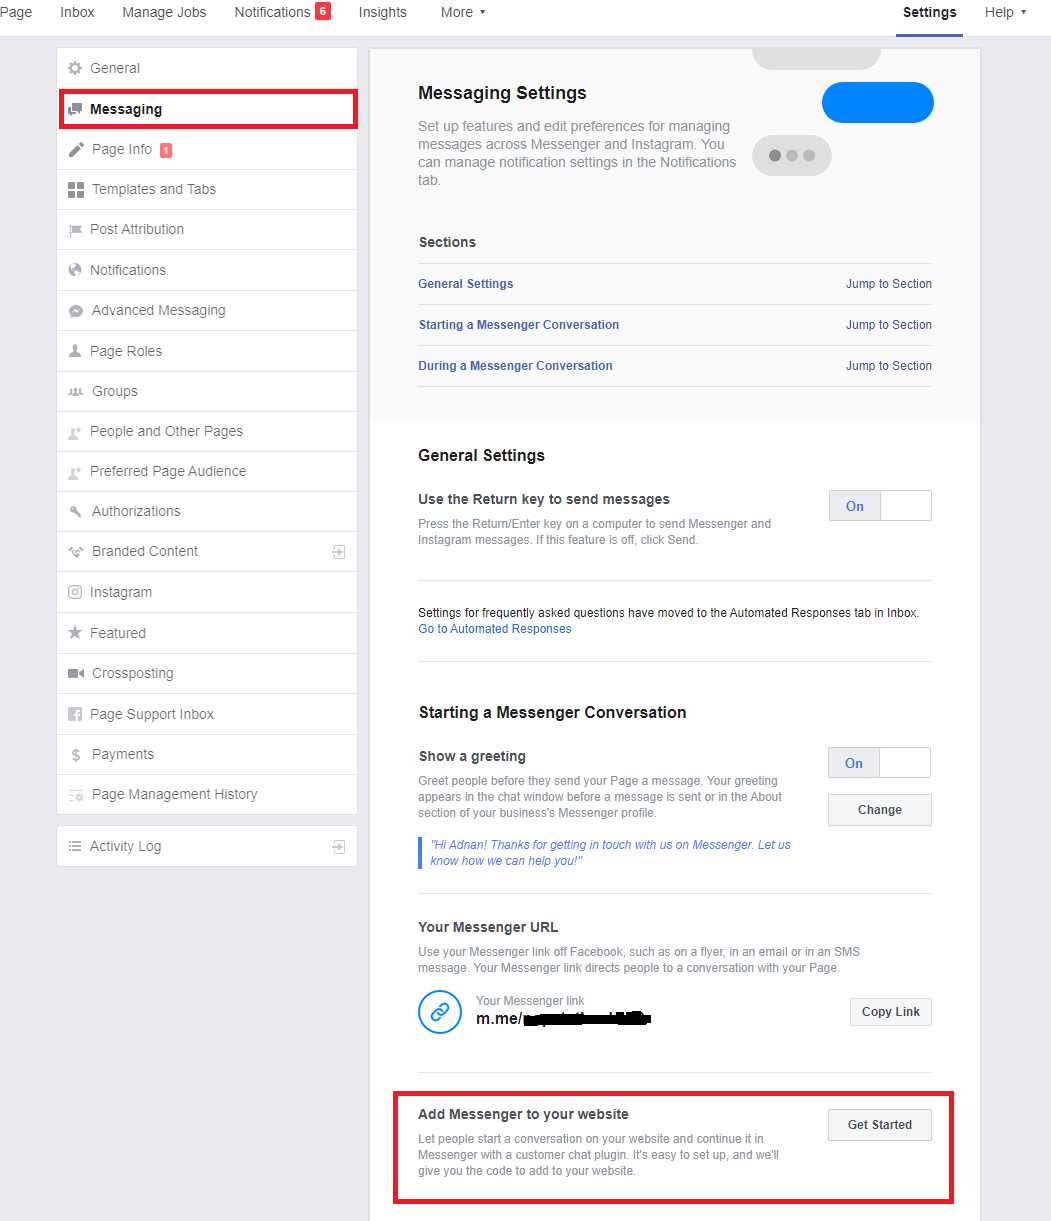Click the People and Other Pages icon

(x=75, y=432)
